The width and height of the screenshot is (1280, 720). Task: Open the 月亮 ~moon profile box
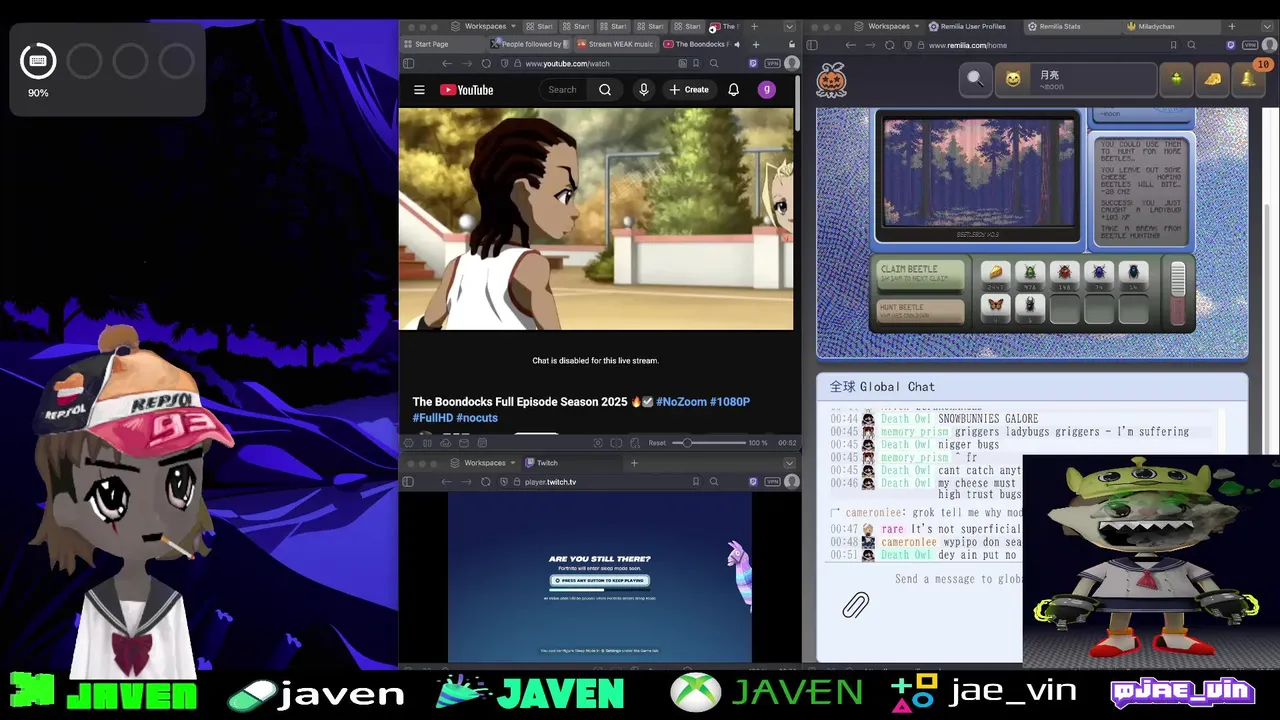(1075, 79)
